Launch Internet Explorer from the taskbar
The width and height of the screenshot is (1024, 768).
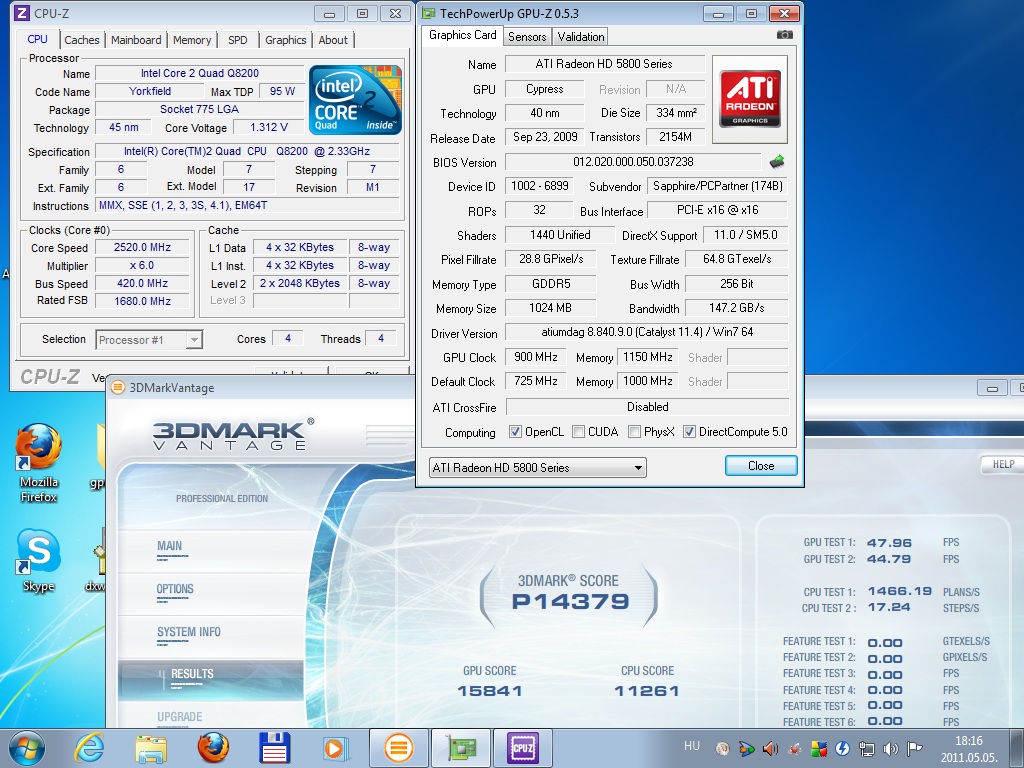89,748
